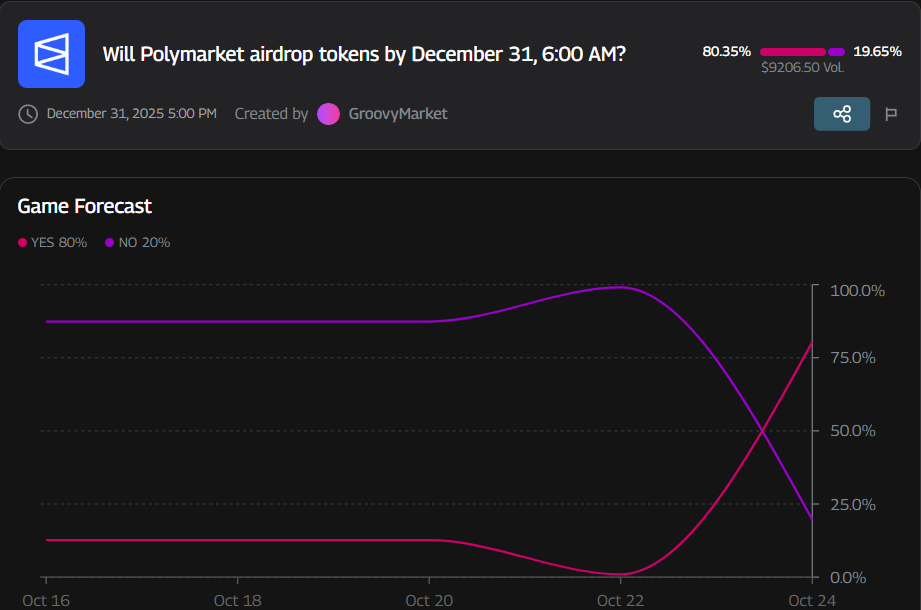Click the flag report icon
Viewport: 921px width, 610px height.
pos(891,114)
